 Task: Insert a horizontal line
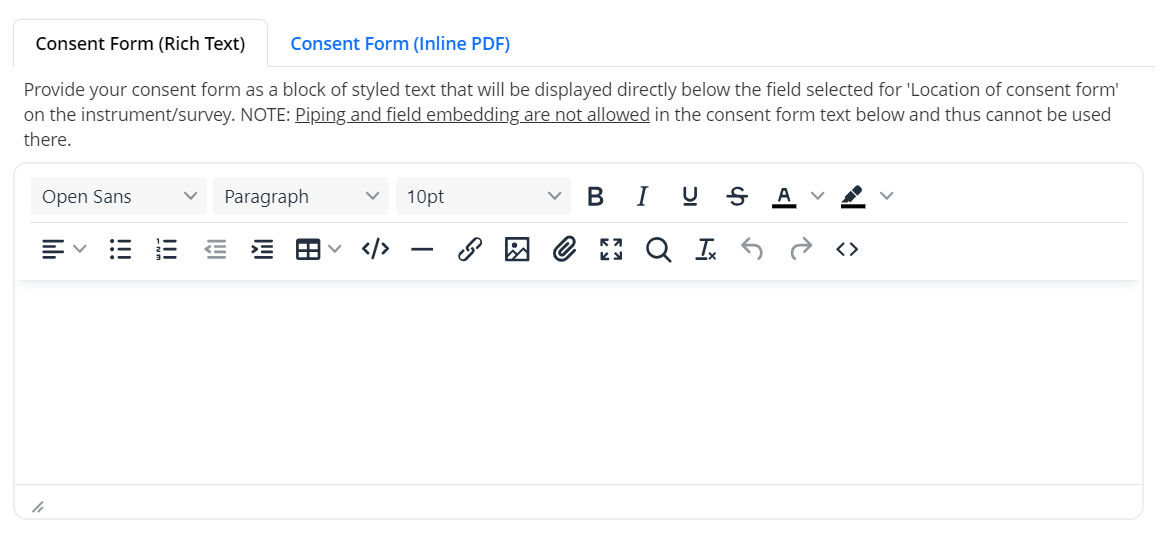point(422,250)
